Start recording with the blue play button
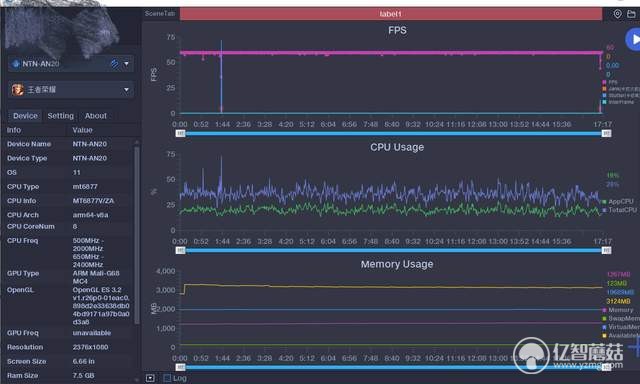Screen dimensions: 640x384 (633, 40)
